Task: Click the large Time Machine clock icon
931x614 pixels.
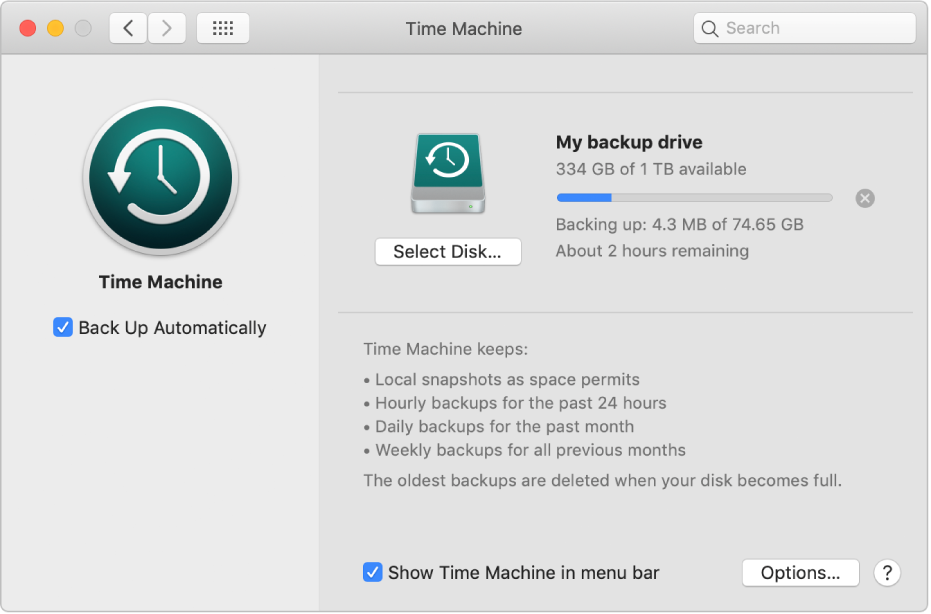Action: 161,180
